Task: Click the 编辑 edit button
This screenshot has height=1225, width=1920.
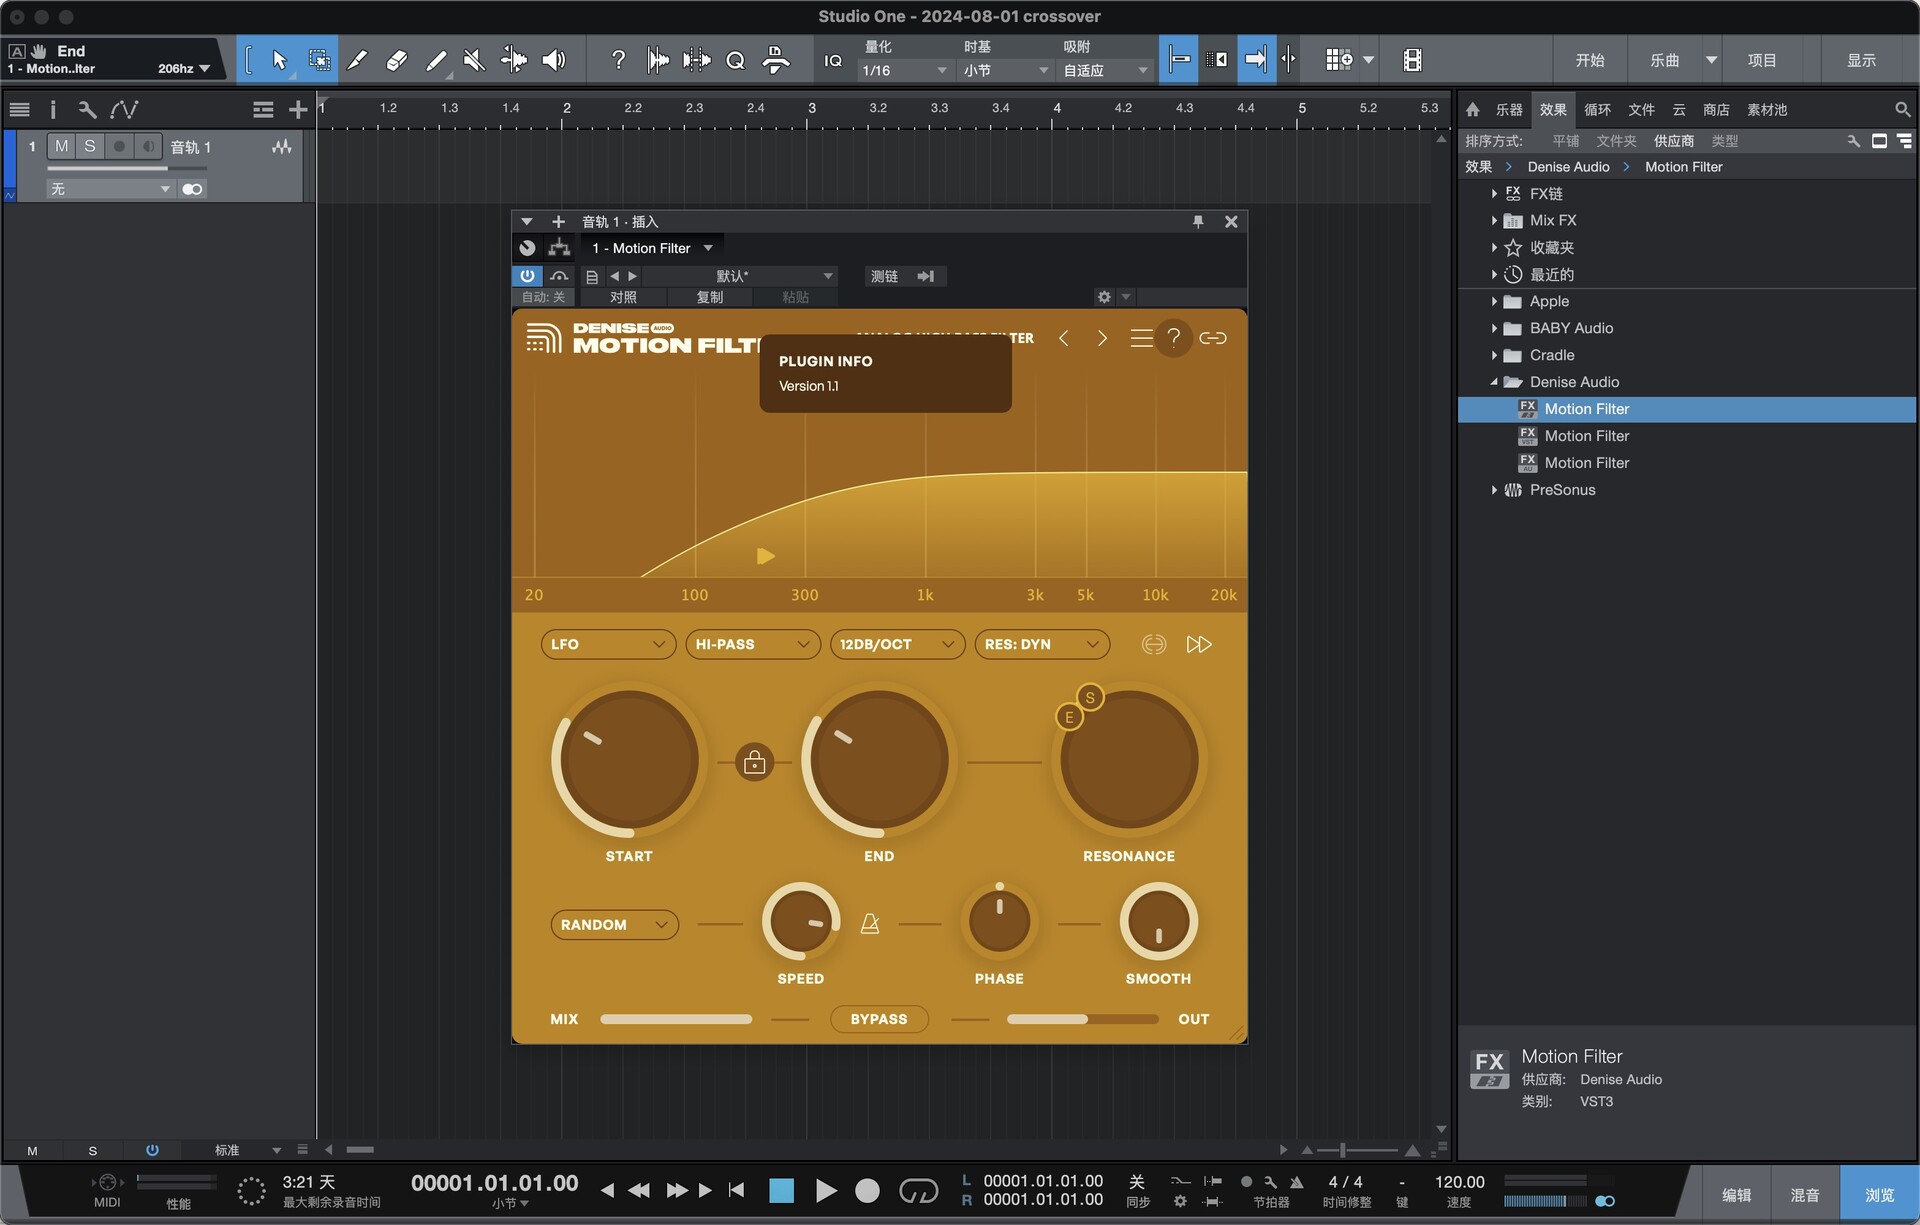Action: tap(1736, 1195)
